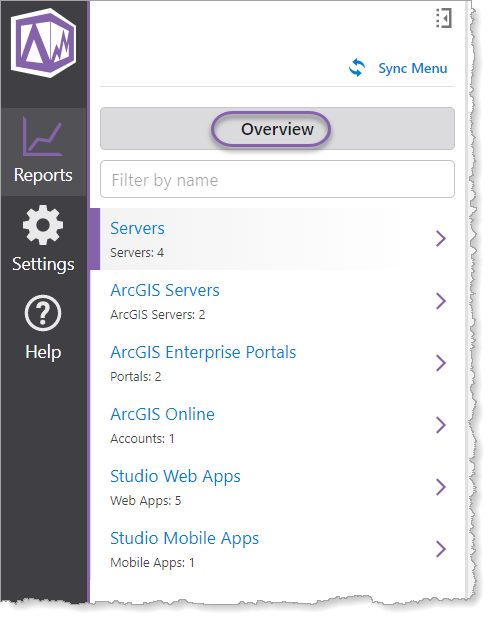This screenshot has width=492, height=620.
Task: Select the Settings label in sidebar
Action: click(x=43, y=264)
